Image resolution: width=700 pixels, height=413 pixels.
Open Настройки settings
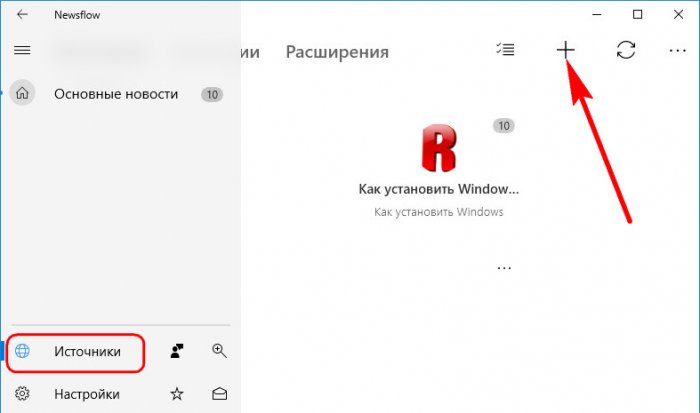(x=87, y=394)
